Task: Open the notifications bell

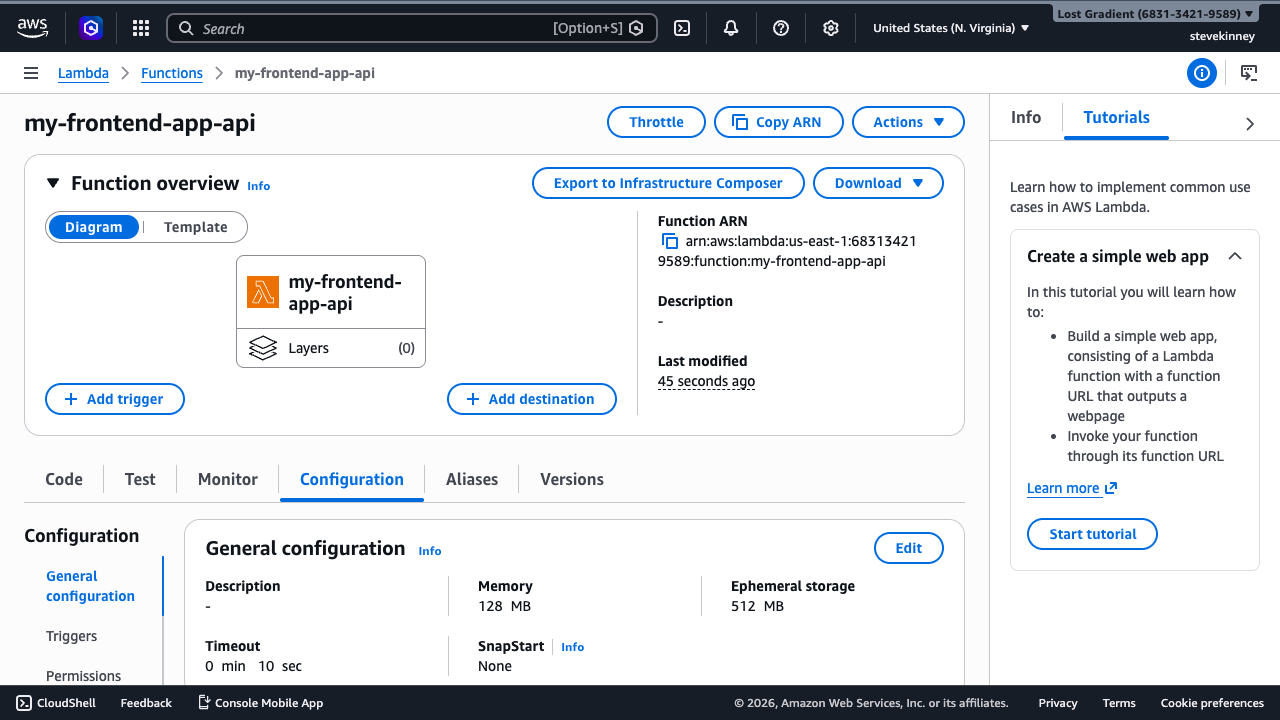Action: pyautogui.click(x=731, y=28)
